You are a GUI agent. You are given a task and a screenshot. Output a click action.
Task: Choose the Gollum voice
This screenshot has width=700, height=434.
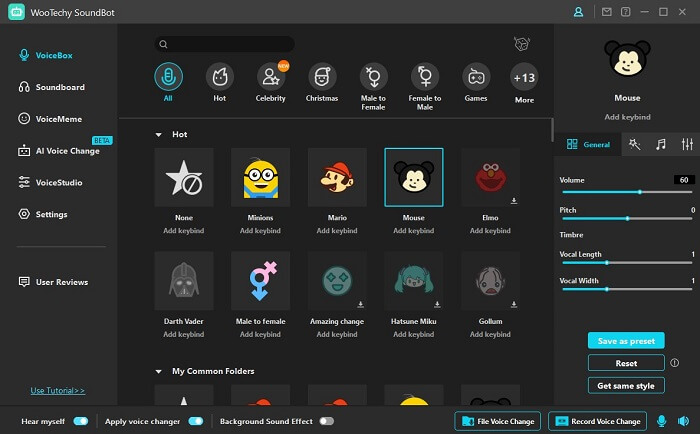[x=491, y=281]
